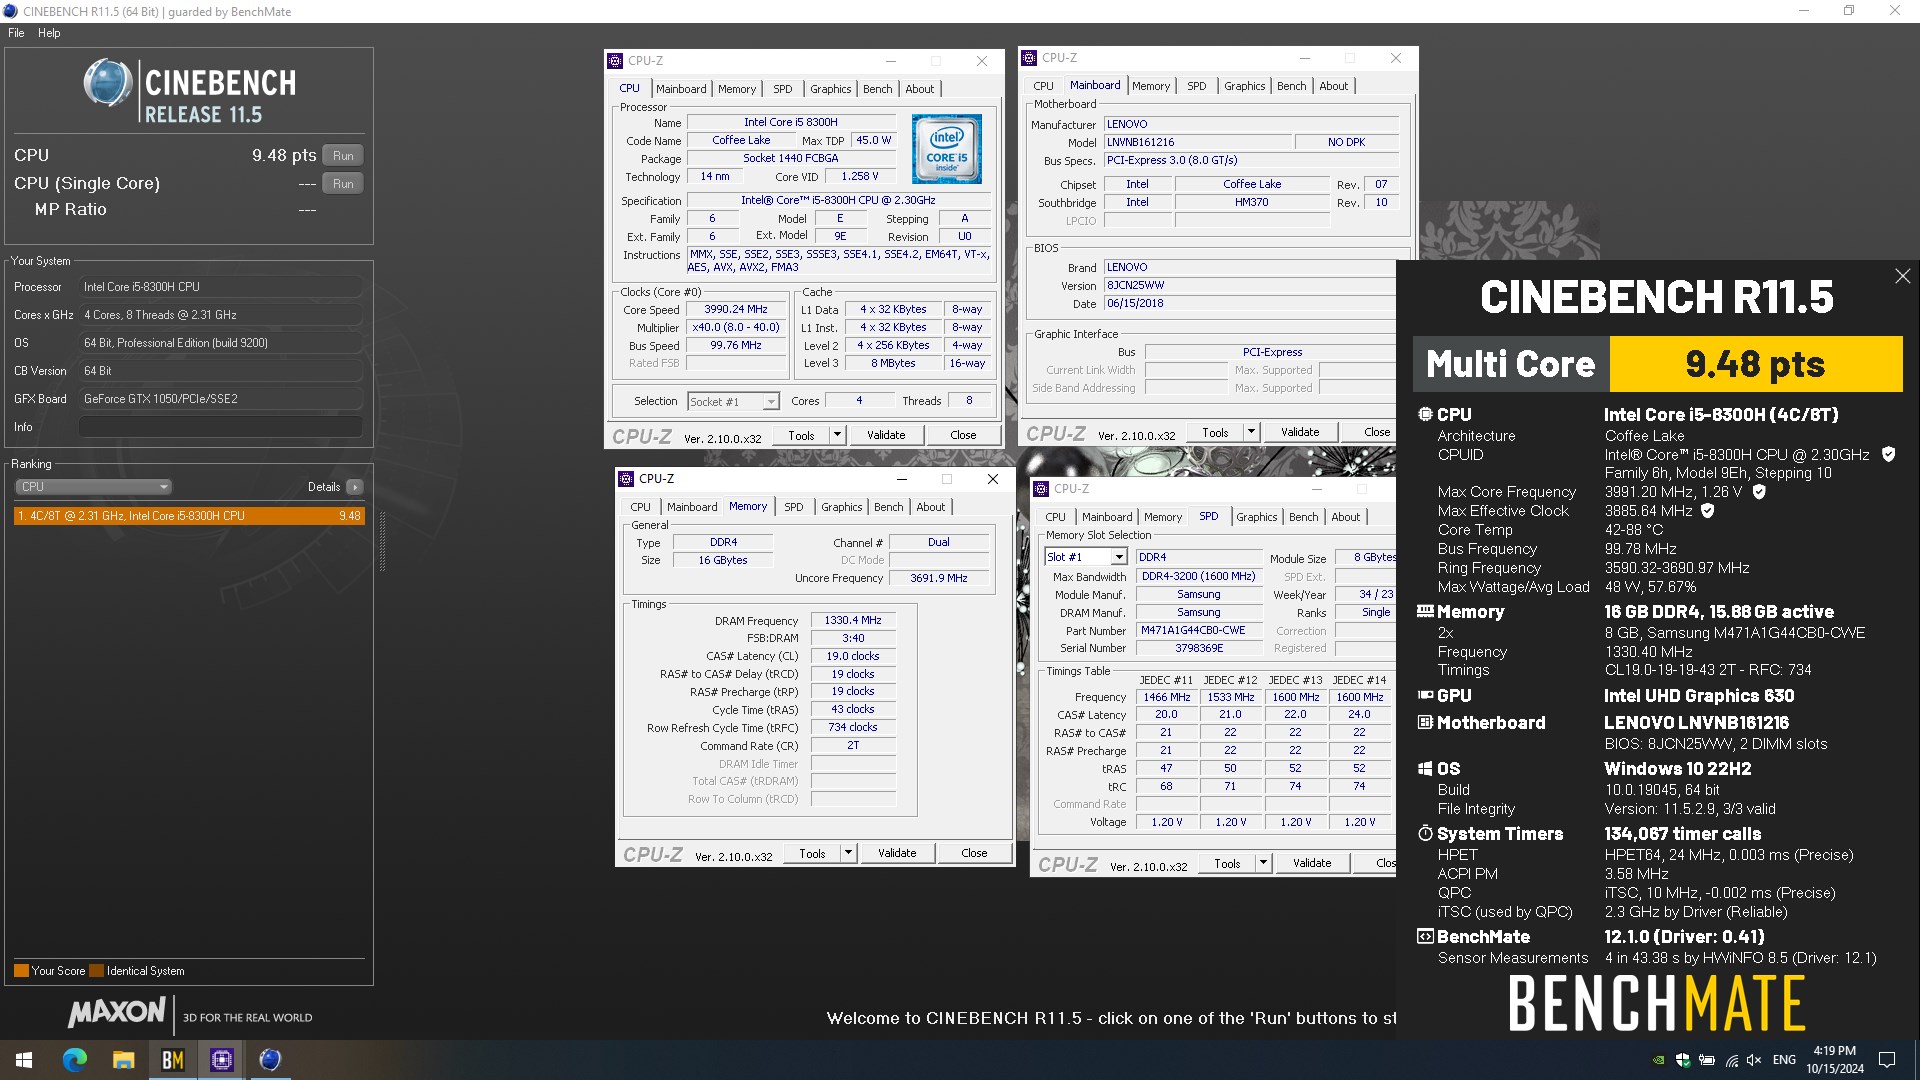1920x1080 pixels.
Task: Click Validate in CPU-Z Memory window
Action: point(897,853)
